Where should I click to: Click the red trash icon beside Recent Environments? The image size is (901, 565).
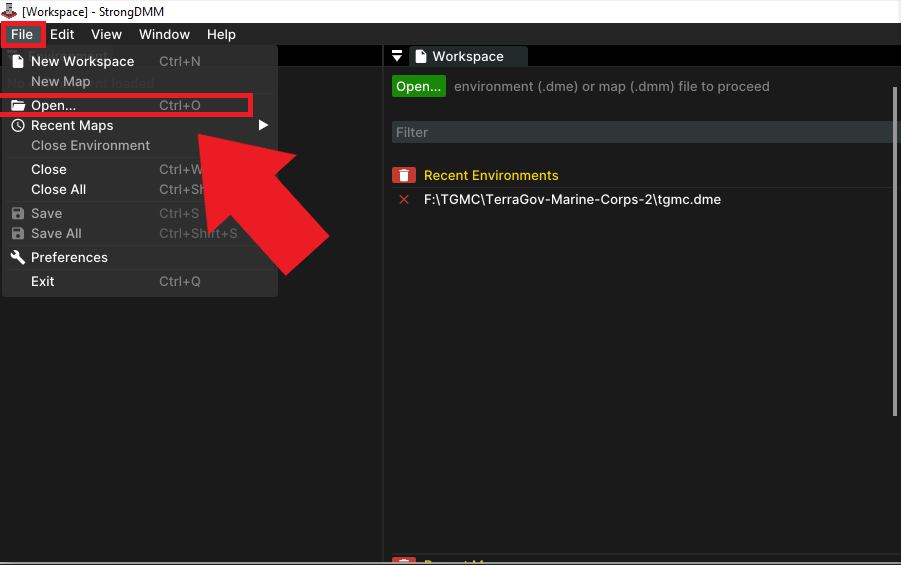point(404,175)
